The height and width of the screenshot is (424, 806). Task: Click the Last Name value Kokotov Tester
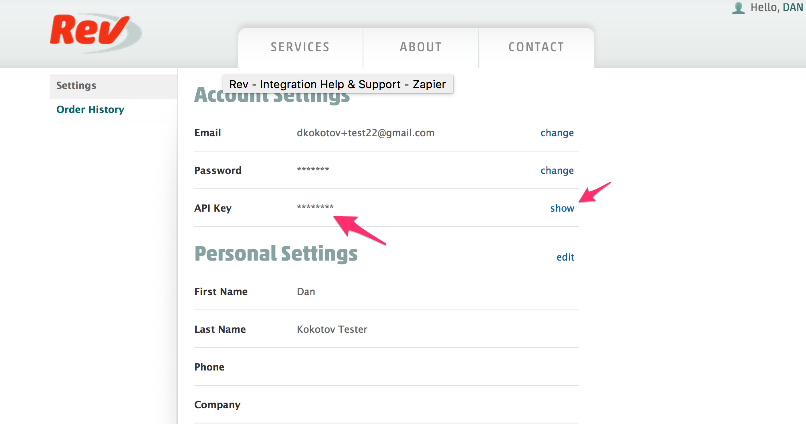click(x=332, y=329)
